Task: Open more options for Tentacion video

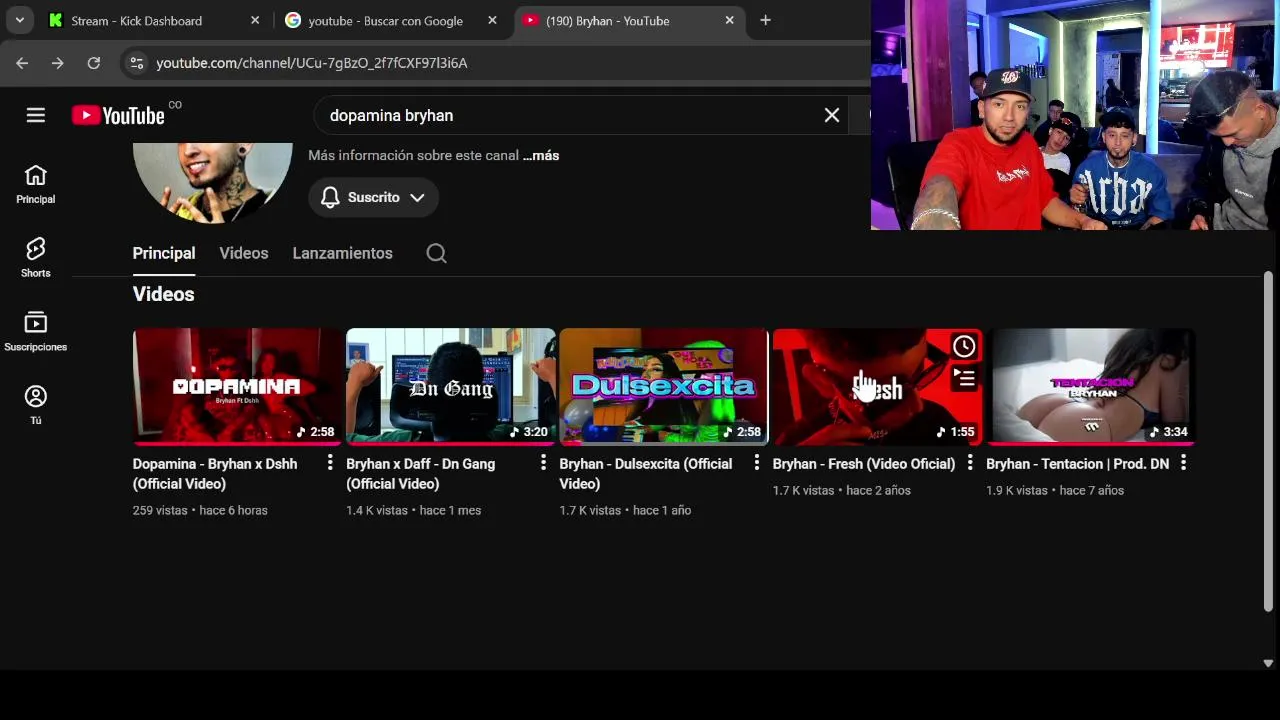Action: pos(1183,463)
